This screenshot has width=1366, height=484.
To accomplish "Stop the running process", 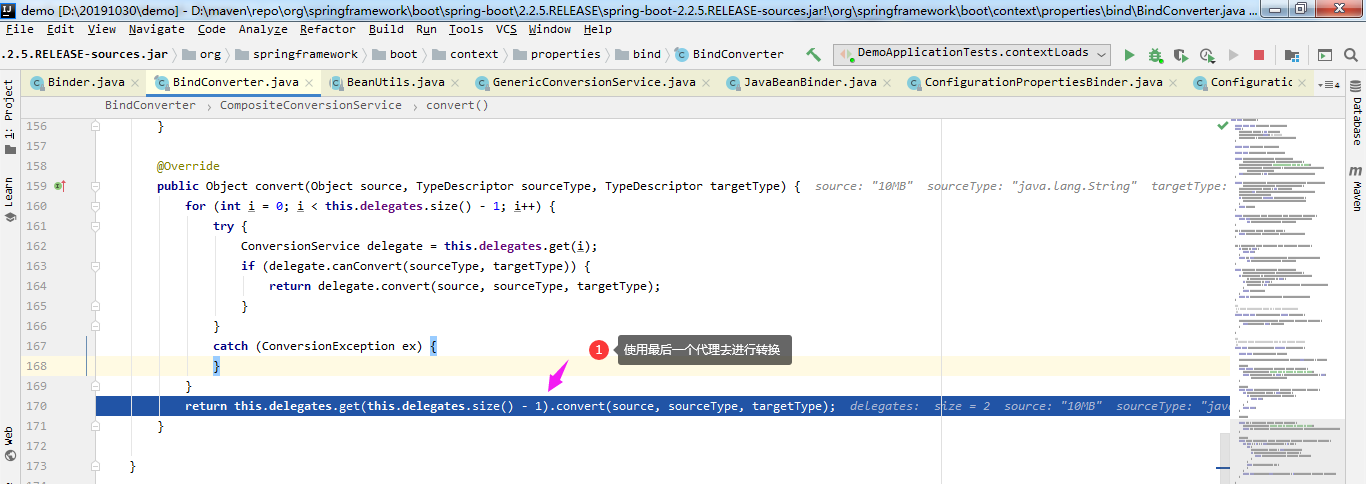I will click(1259, 55).
